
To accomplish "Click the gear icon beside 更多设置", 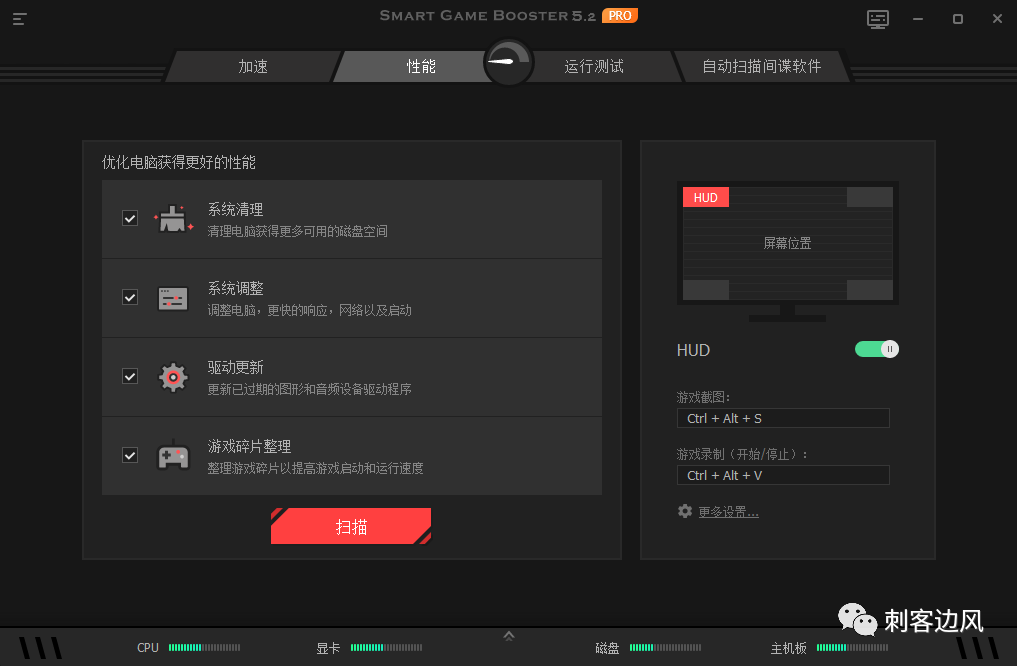I will (685, 511).
